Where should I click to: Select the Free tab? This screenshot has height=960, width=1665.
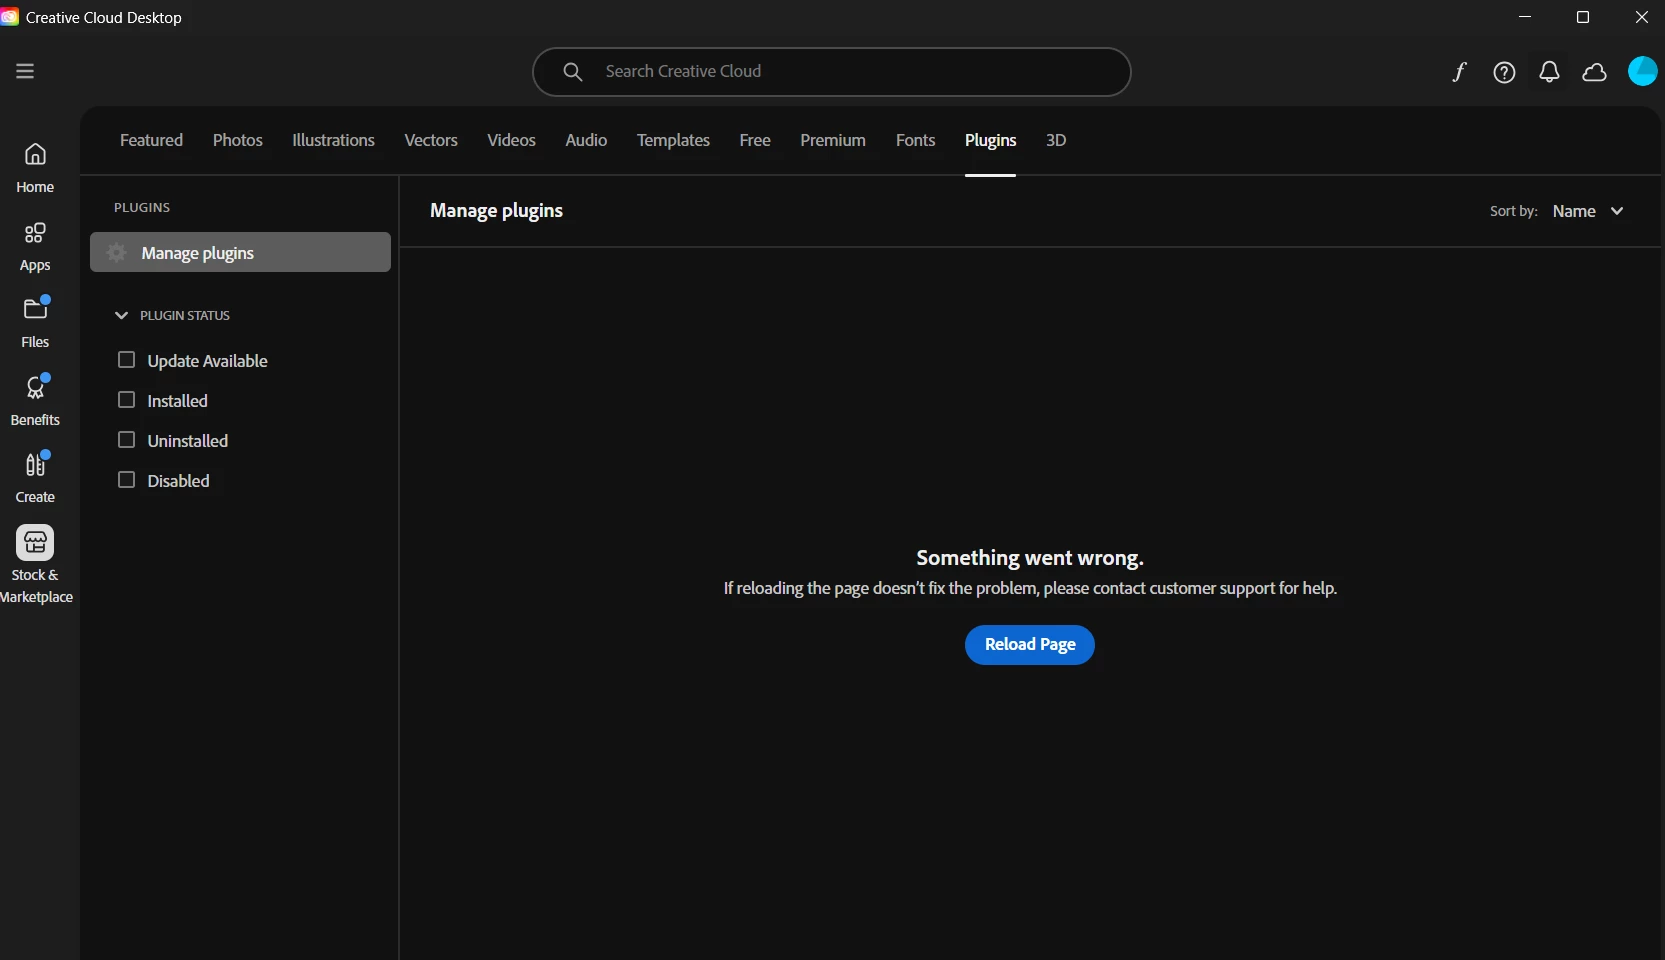coord(755,140)
